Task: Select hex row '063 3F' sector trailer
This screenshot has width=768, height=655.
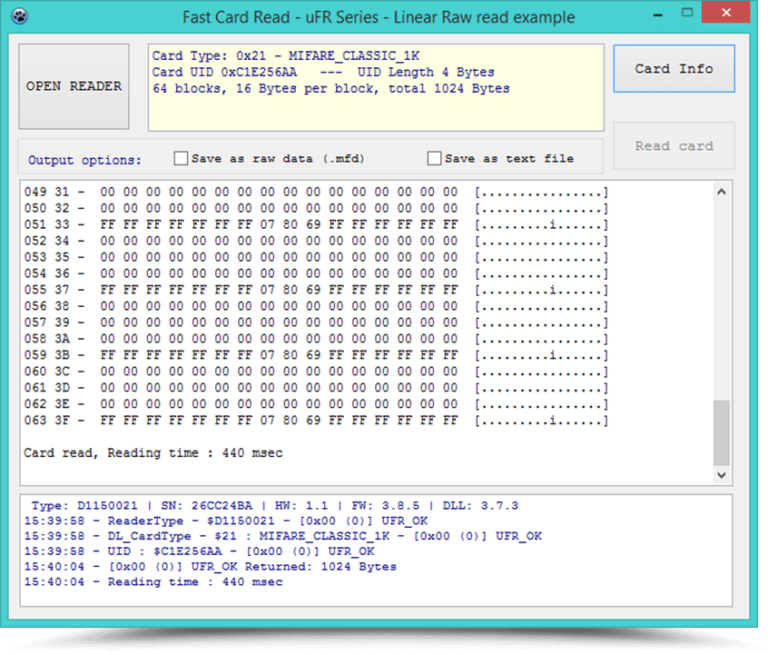Action: click(x=316, y=420)
